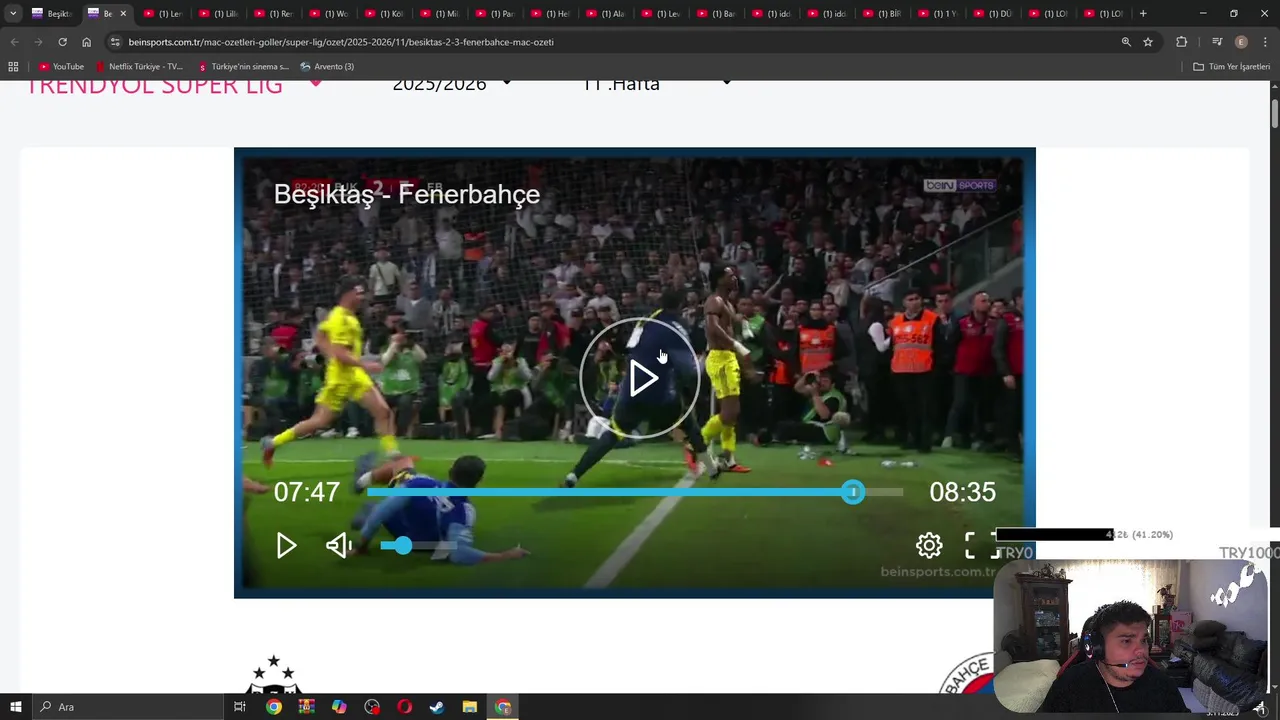Click the browser forward arrow

pyautogui.click(x=38, y=42)
